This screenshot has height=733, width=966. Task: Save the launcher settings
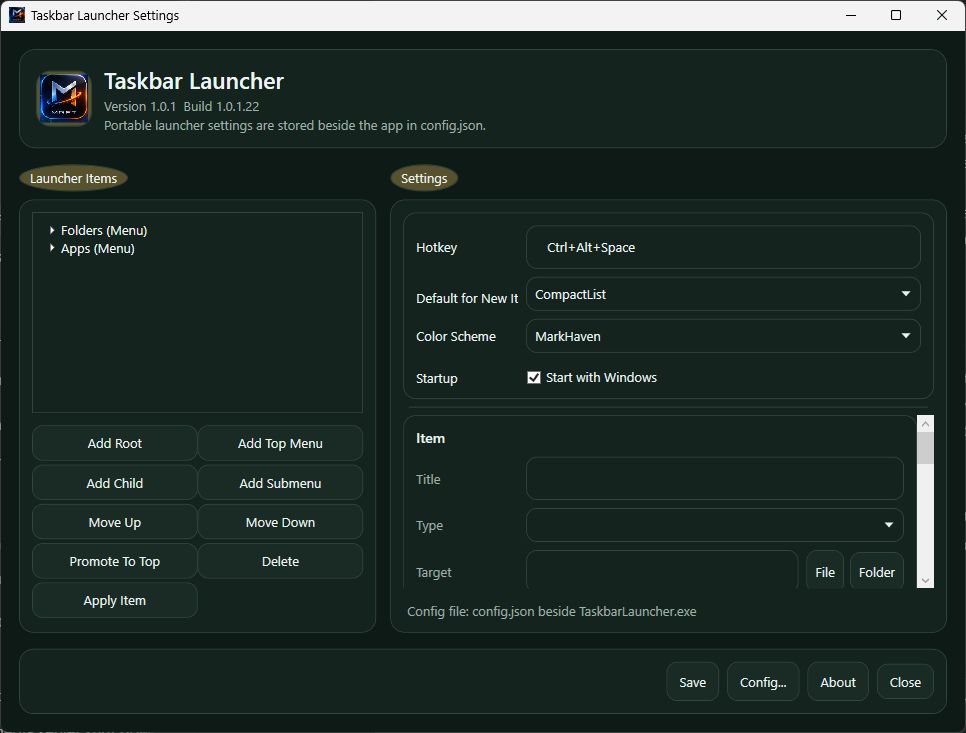coord(692,682)
